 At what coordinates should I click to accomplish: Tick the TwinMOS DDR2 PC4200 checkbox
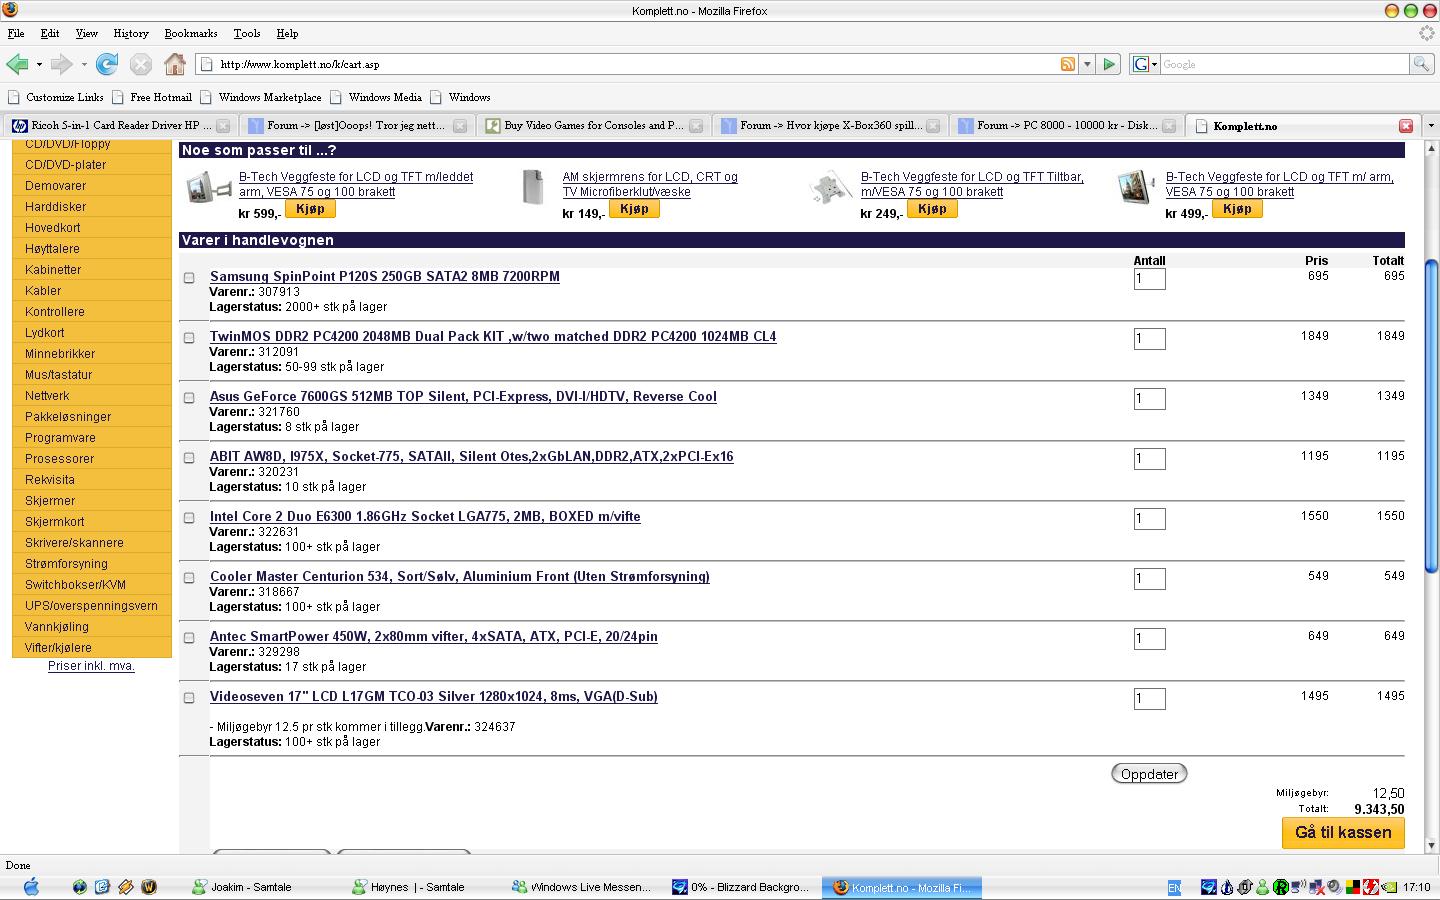coord(189,338)
